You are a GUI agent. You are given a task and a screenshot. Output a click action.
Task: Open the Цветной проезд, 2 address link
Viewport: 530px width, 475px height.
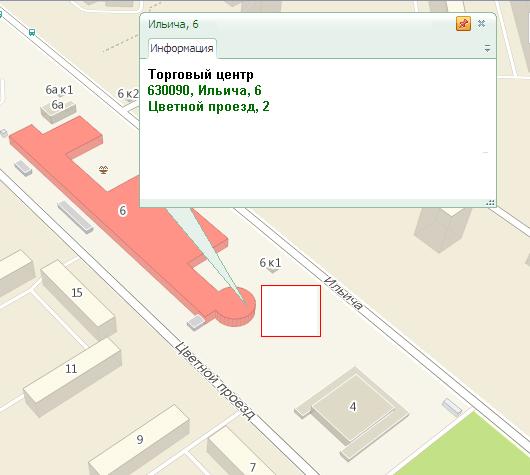(209, 106)
